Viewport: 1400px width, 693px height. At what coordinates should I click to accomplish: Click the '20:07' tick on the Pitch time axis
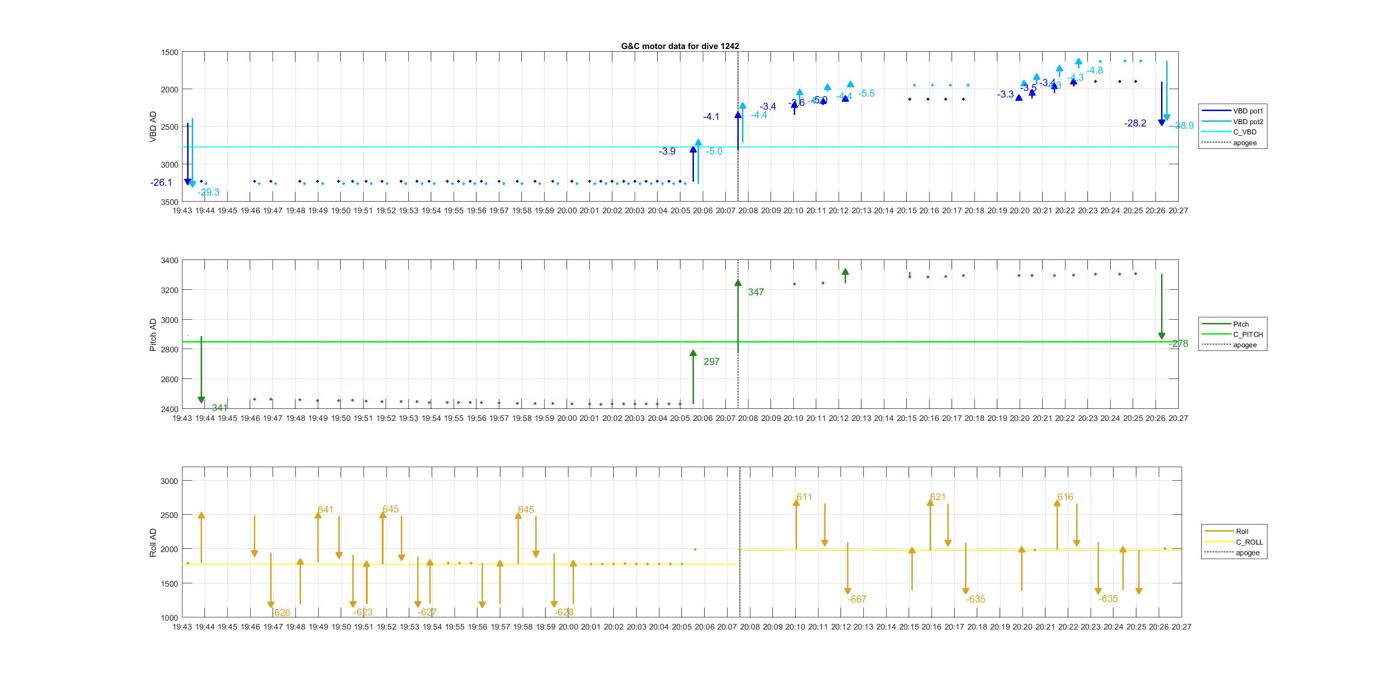[726, 418]
